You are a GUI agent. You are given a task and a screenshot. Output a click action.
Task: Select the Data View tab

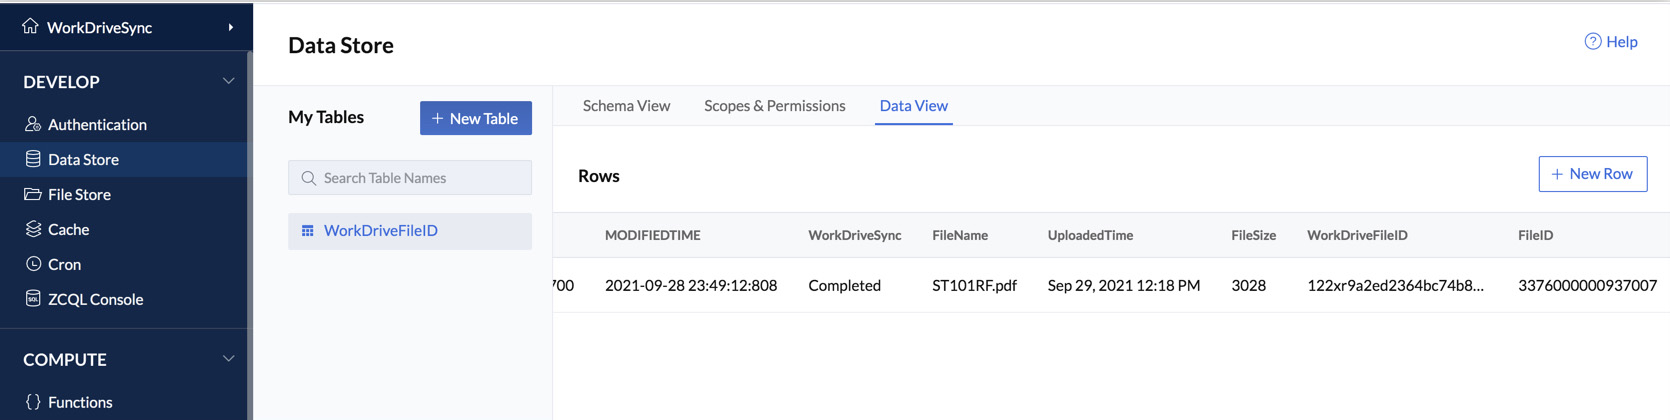pos(913,106)
